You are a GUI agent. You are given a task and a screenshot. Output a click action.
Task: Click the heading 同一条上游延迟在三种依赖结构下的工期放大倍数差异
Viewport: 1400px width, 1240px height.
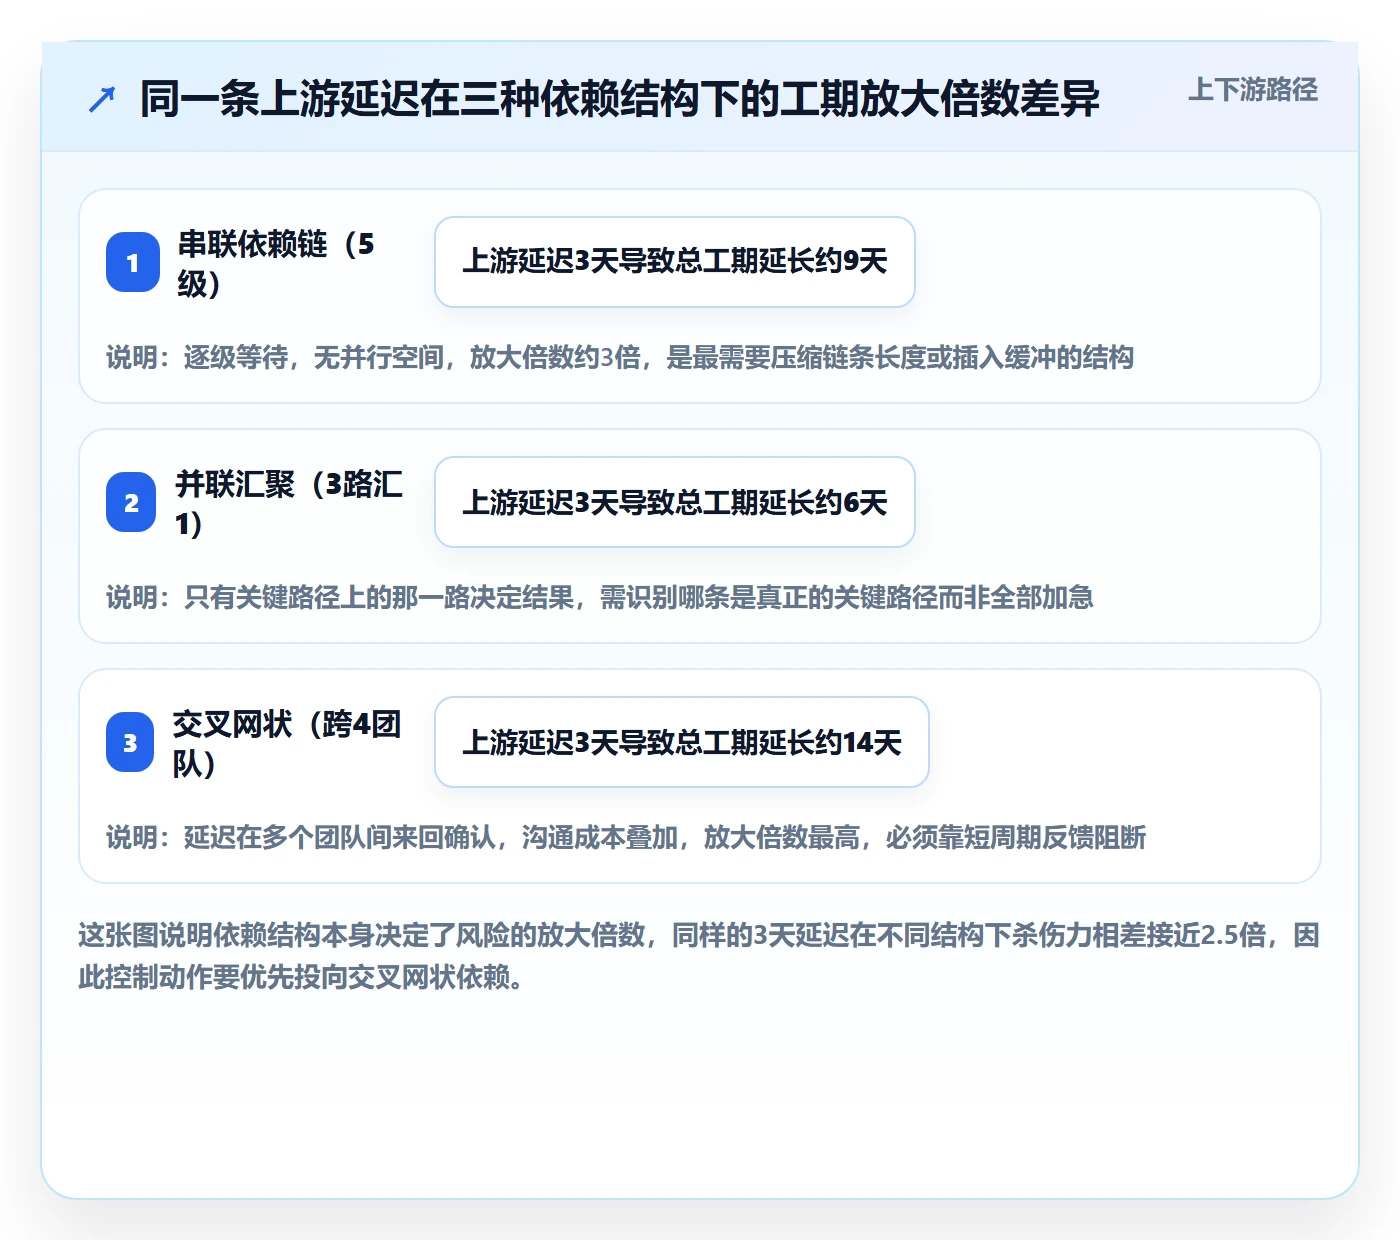[x=620, y=99]
